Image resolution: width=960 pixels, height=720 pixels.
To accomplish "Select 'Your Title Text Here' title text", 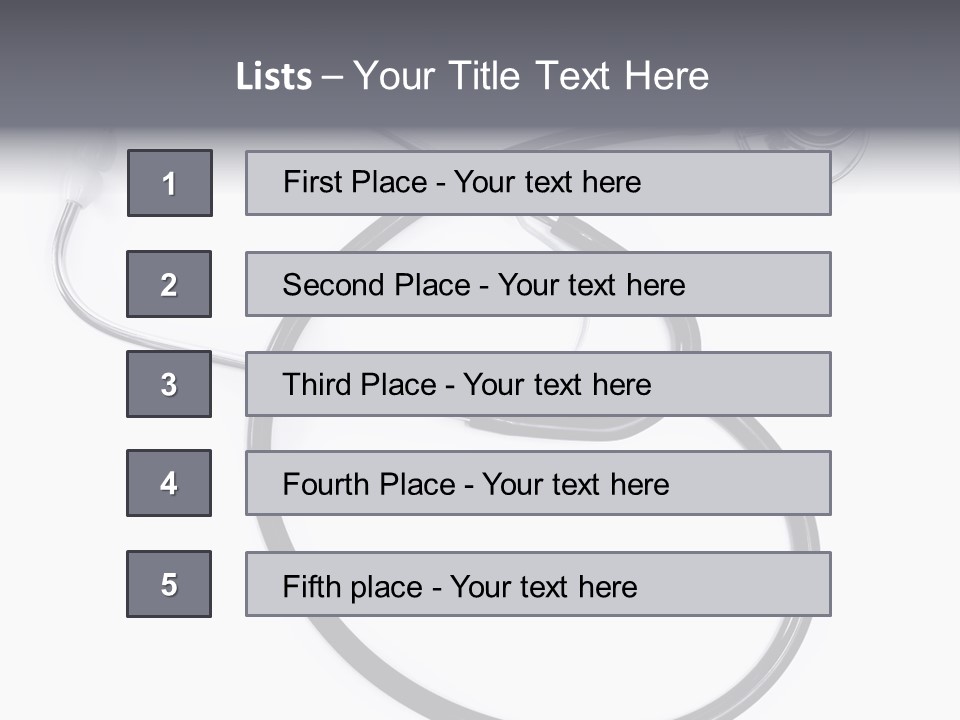I will point(531,76).
